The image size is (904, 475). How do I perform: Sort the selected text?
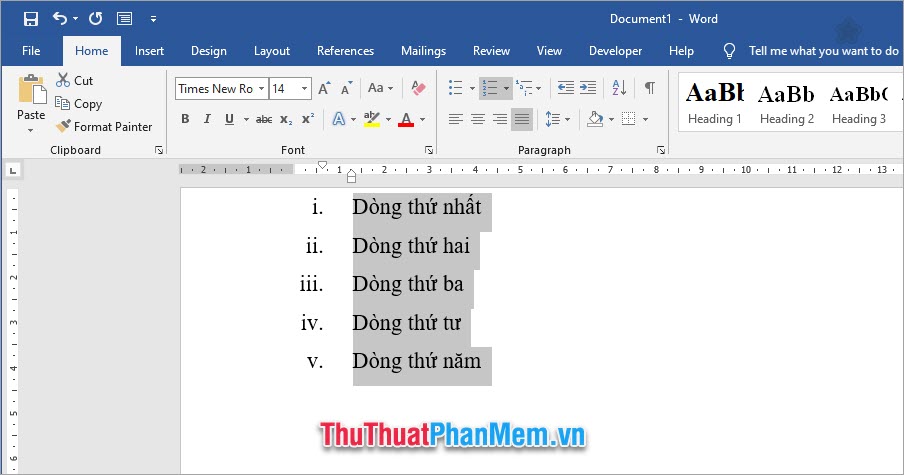tap(619, 88)
